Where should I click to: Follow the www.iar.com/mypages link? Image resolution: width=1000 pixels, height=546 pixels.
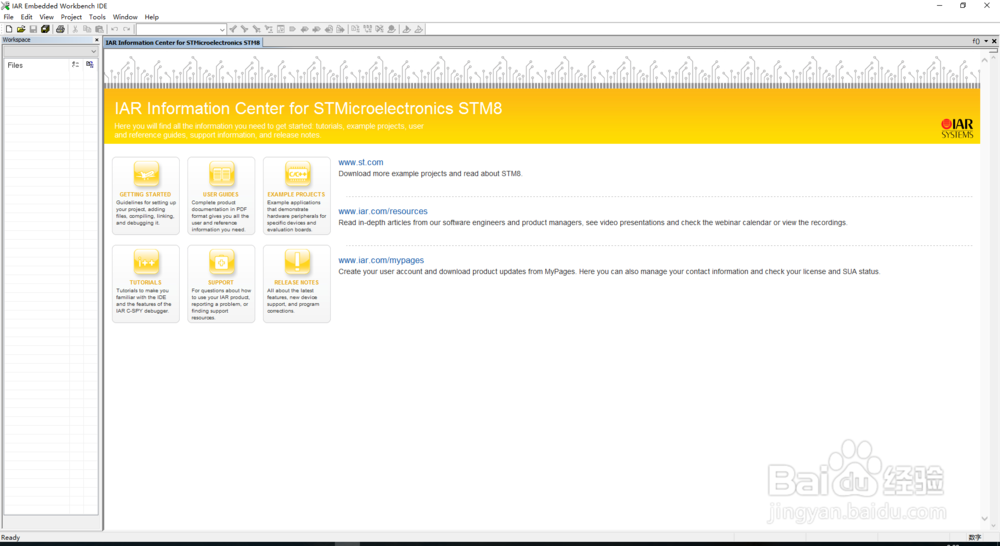[x=381, y=260]
